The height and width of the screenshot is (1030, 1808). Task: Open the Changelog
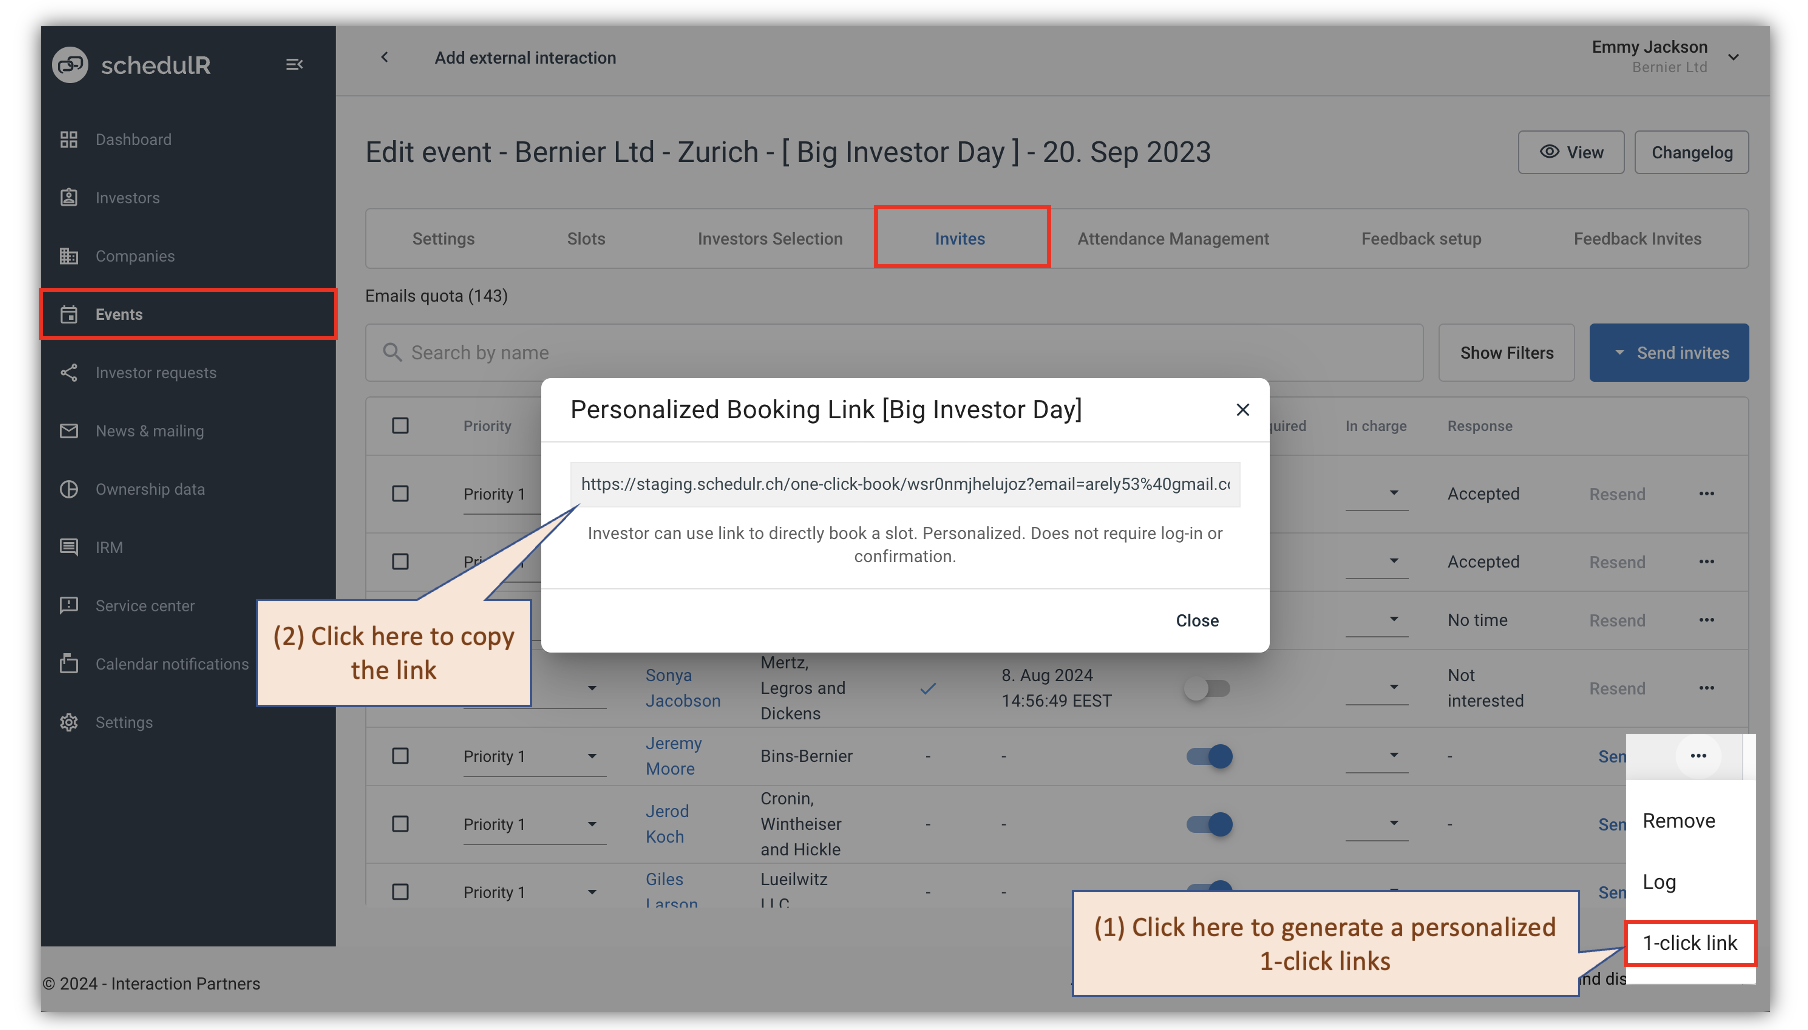coord(1691,152)
